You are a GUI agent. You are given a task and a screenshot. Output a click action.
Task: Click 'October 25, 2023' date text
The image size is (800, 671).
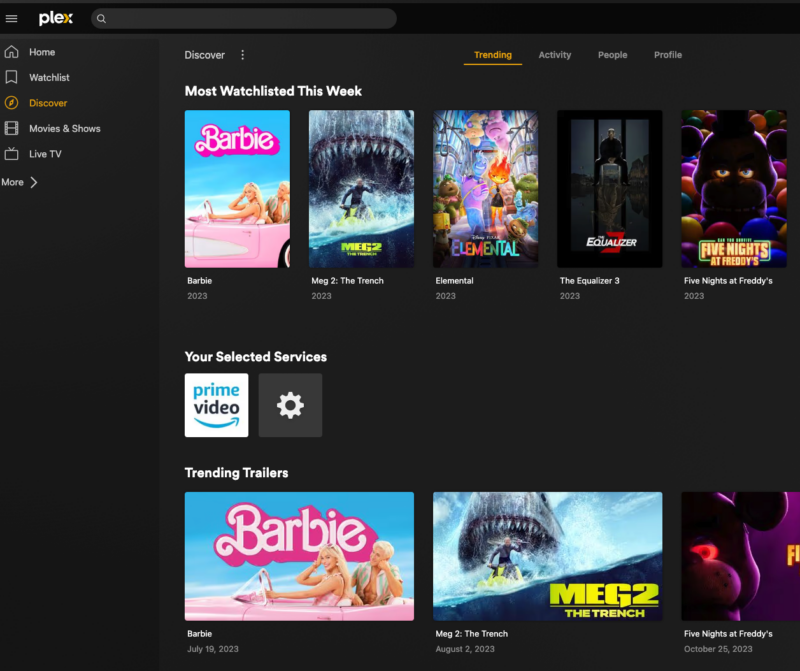pos(718,649)
